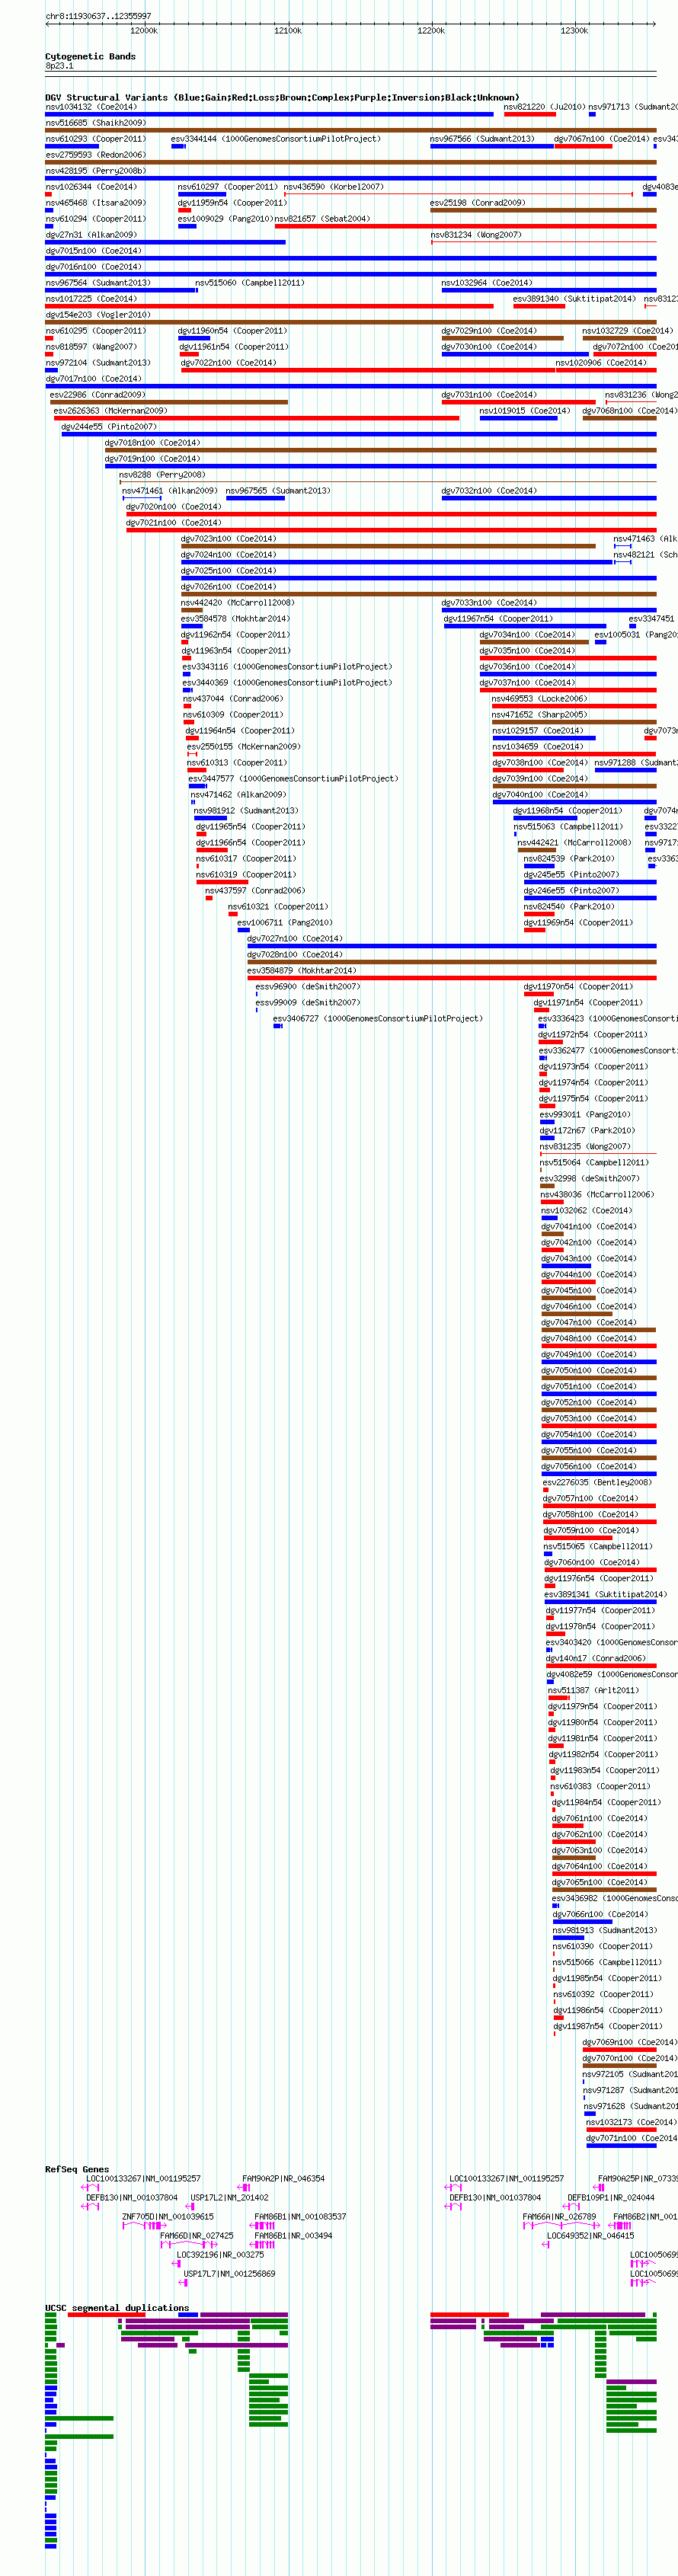Select variant nsv515060 (Campbell2011)

pos(250,283)
